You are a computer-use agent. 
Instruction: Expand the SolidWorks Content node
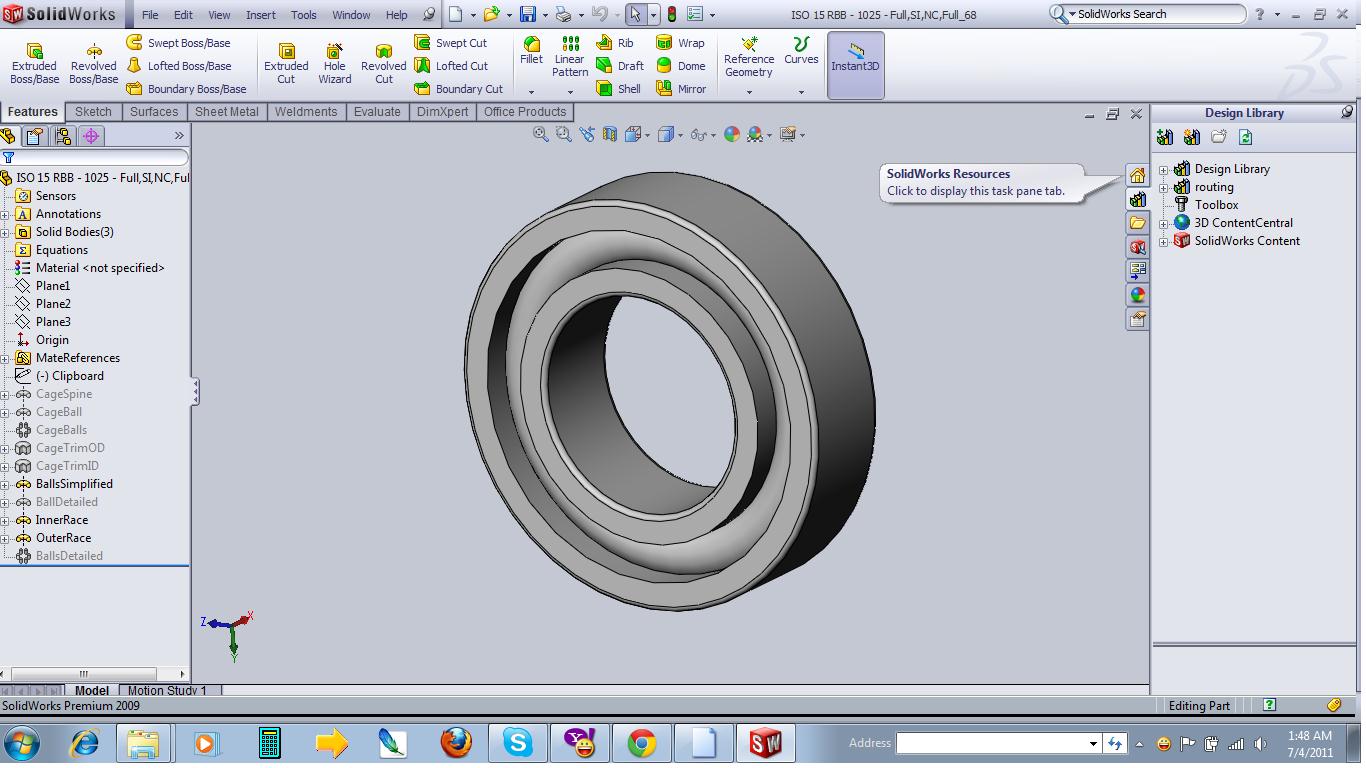pos(1164,242)
